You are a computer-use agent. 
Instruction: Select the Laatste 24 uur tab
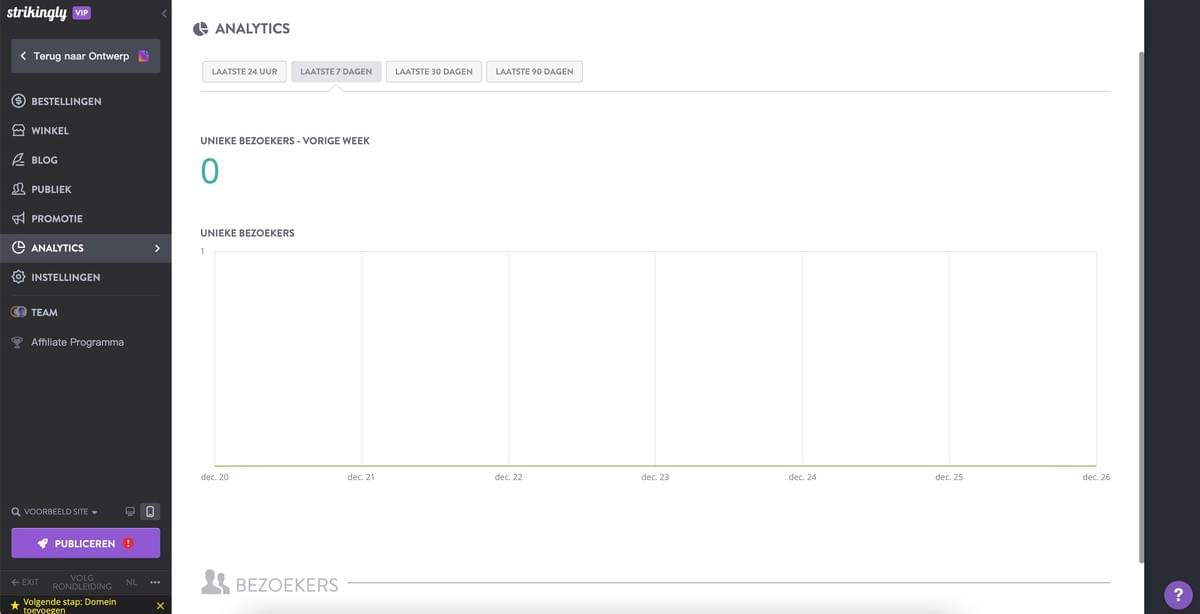244,72
